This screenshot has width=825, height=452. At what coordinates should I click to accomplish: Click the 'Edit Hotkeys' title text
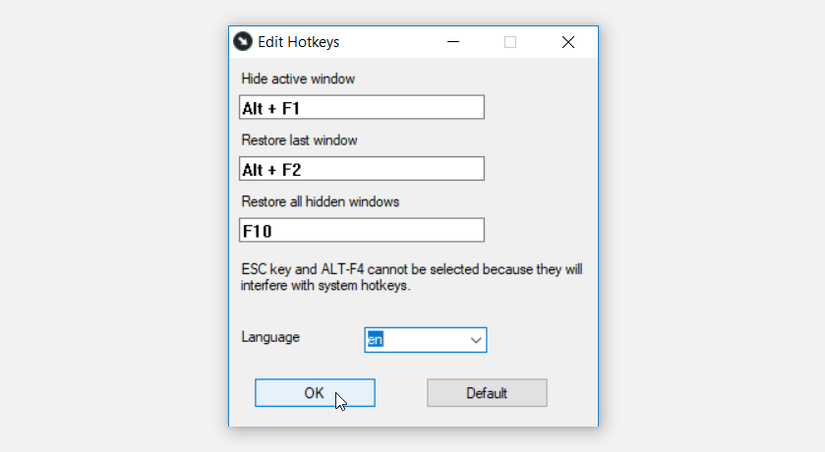(298, 42)
